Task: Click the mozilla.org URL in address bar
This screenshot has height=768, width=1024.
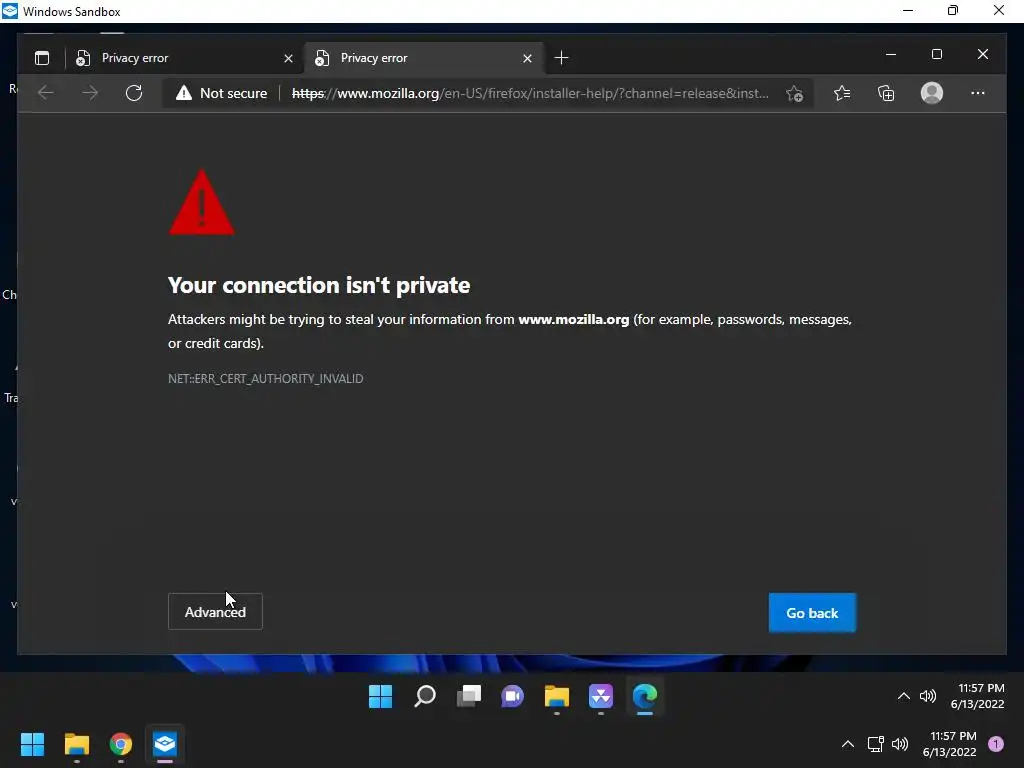Action: [530, 93]
